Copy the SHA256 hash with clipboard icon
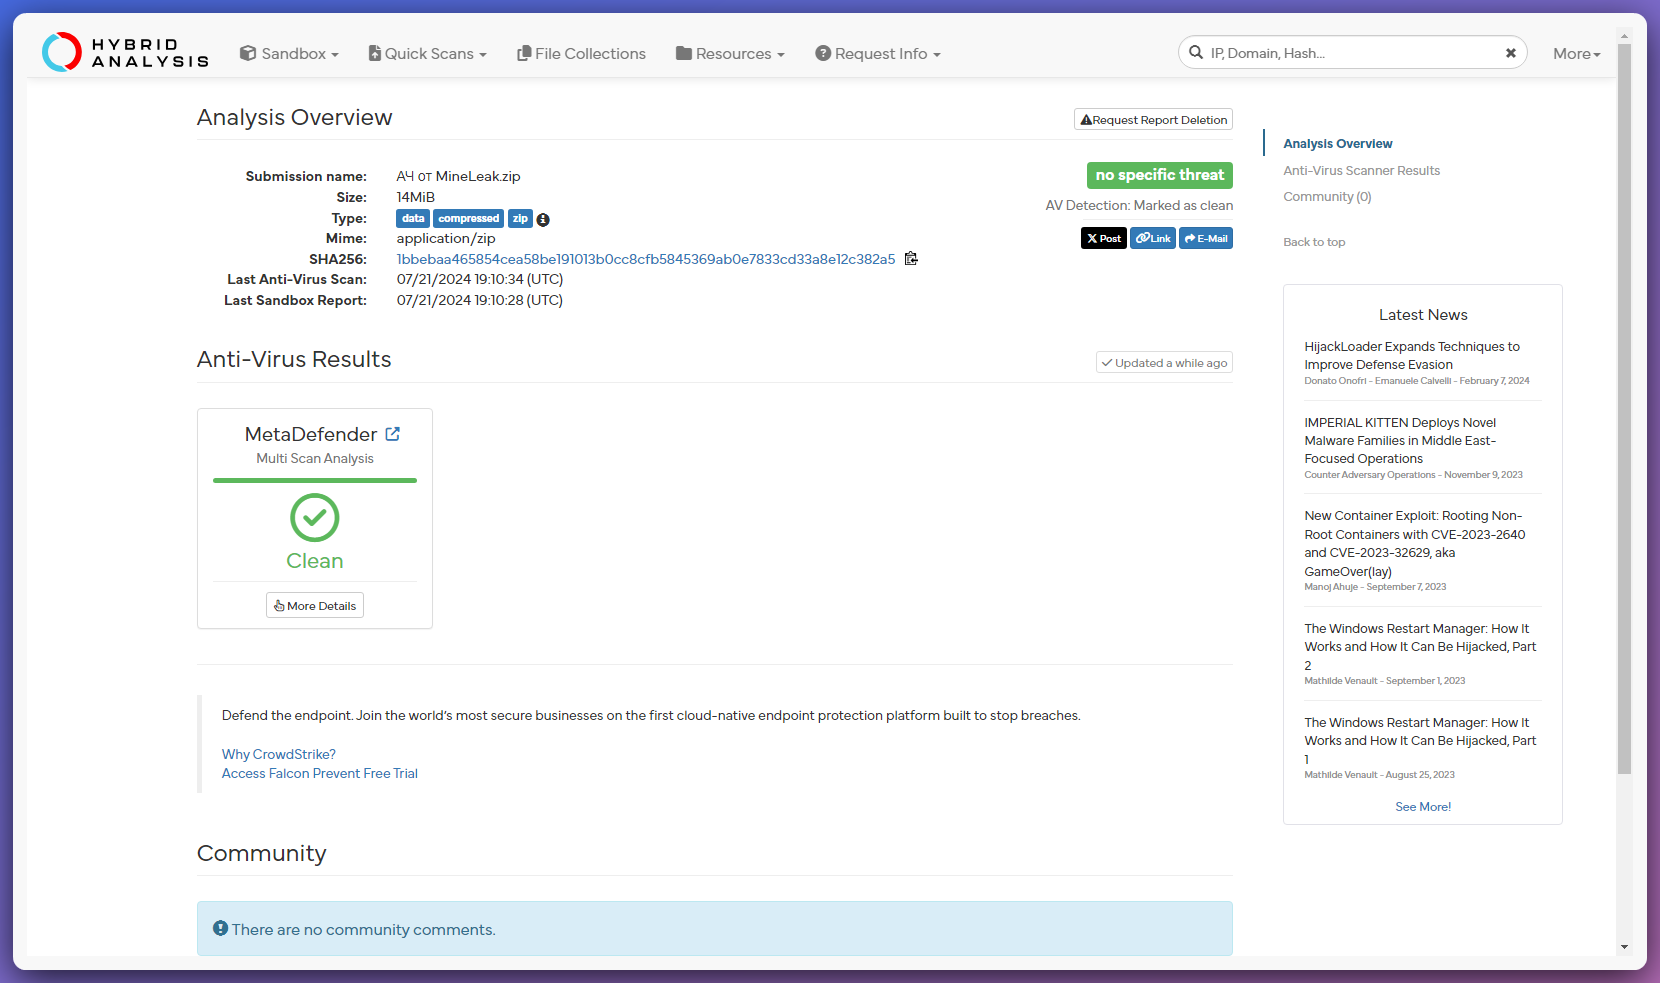This screenshot has width=1660, height=983. coord(911,259)
